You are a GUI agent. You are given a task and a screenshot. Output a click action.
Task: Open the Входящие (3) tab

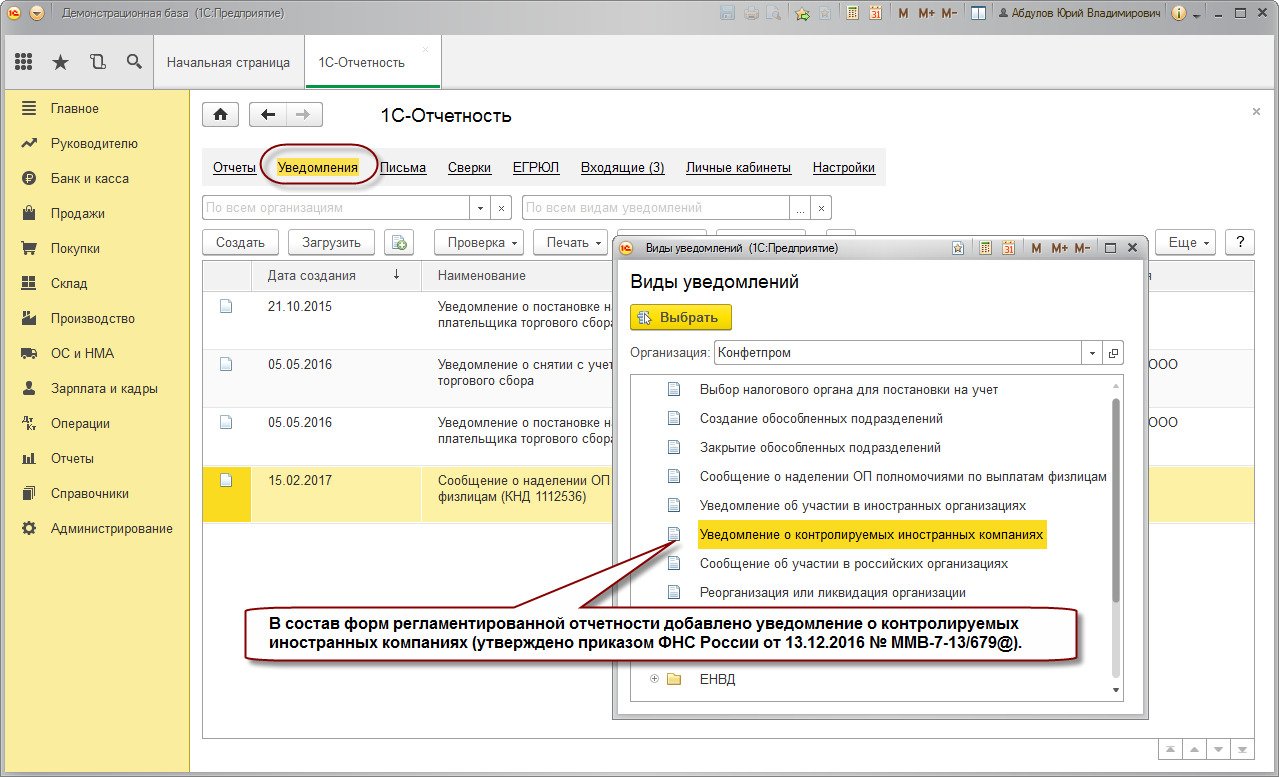click(622, 168)
